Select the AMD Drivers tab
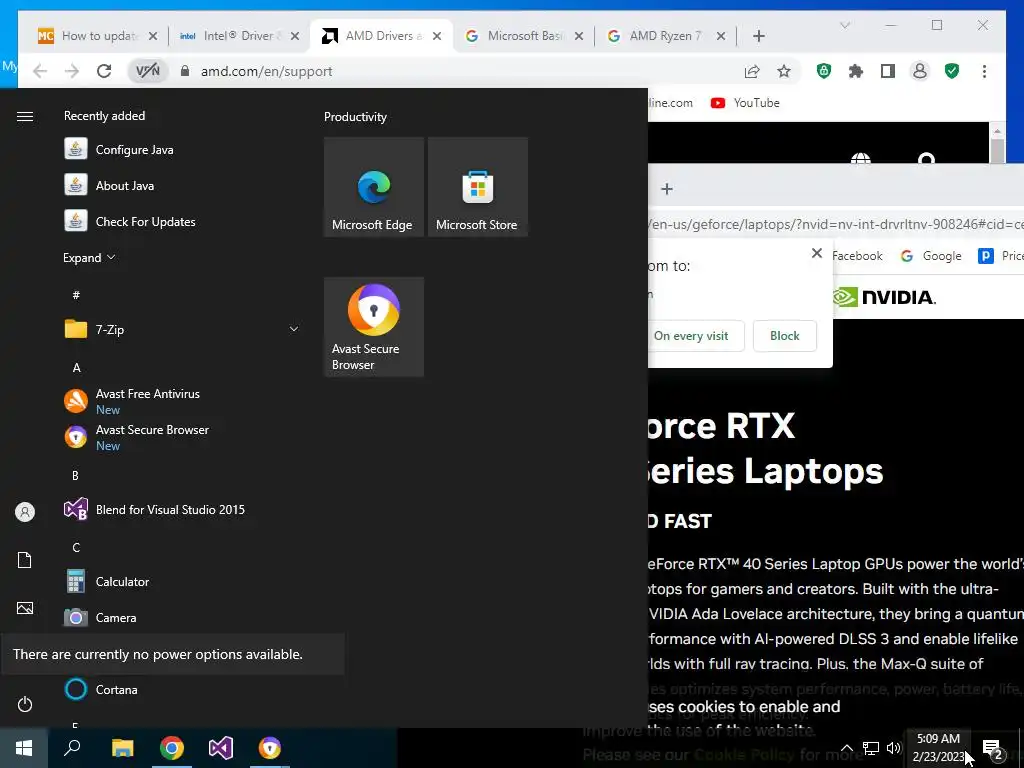Viewport: 1024px width, 768px height. point(383,36)
